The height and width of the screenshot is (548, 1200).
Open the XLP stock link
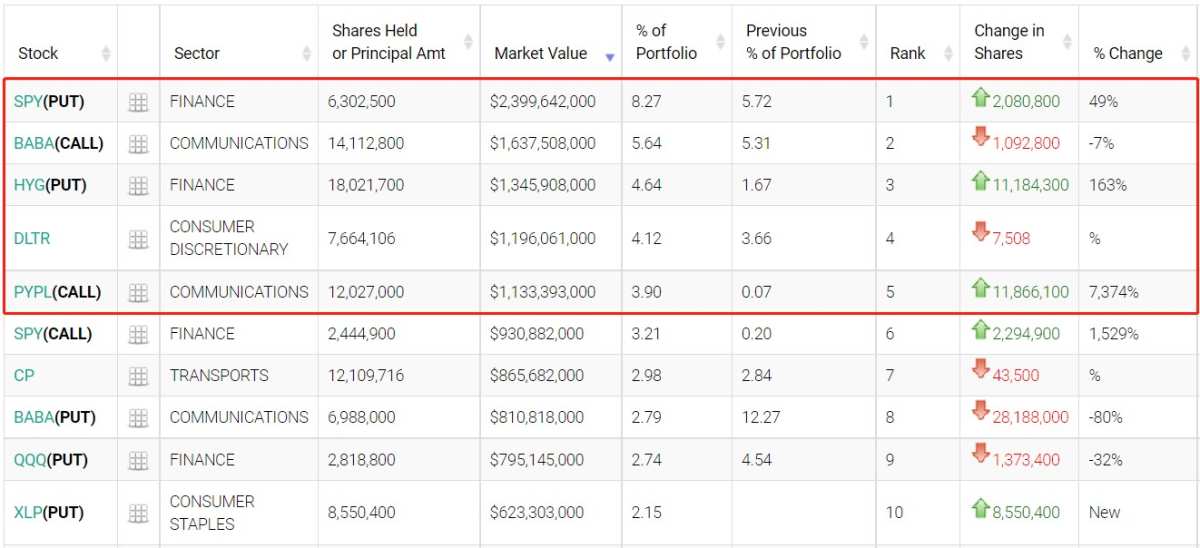(x=27, y=513)
